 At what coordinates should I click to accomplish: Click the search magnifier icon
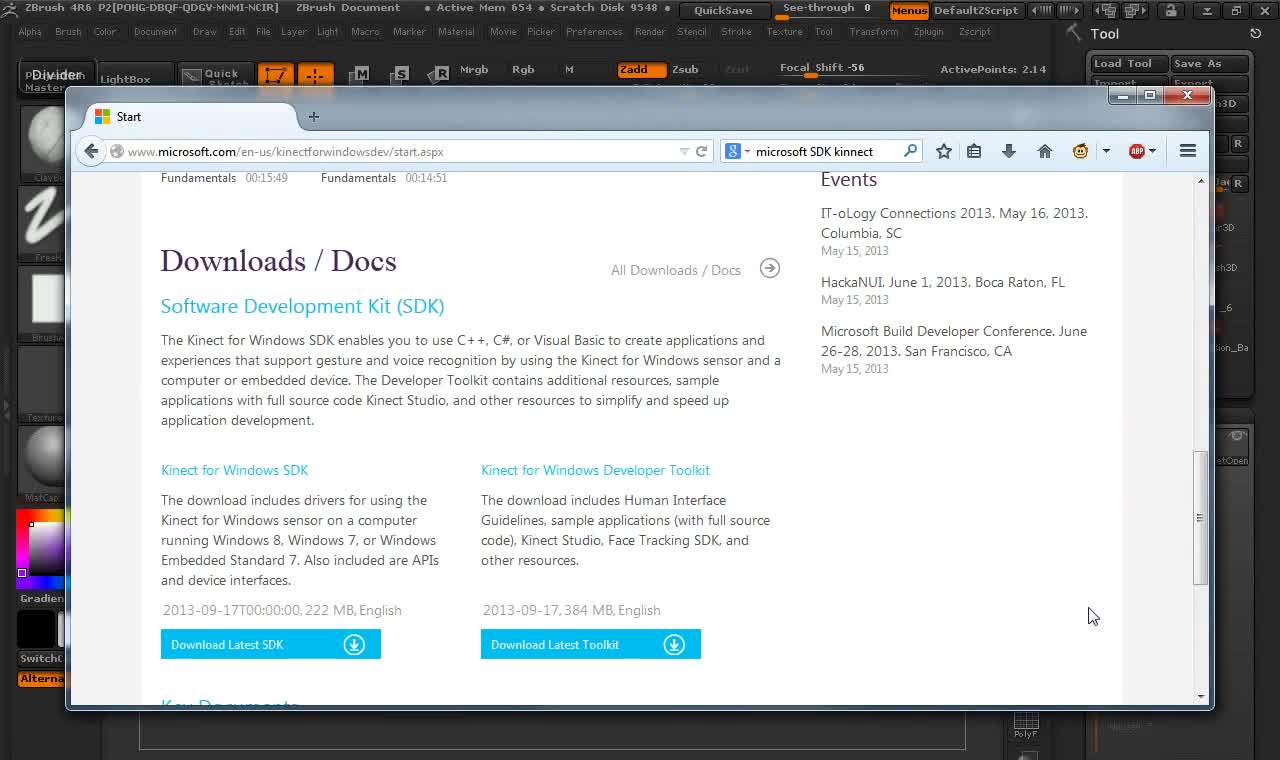pos(910,151)
